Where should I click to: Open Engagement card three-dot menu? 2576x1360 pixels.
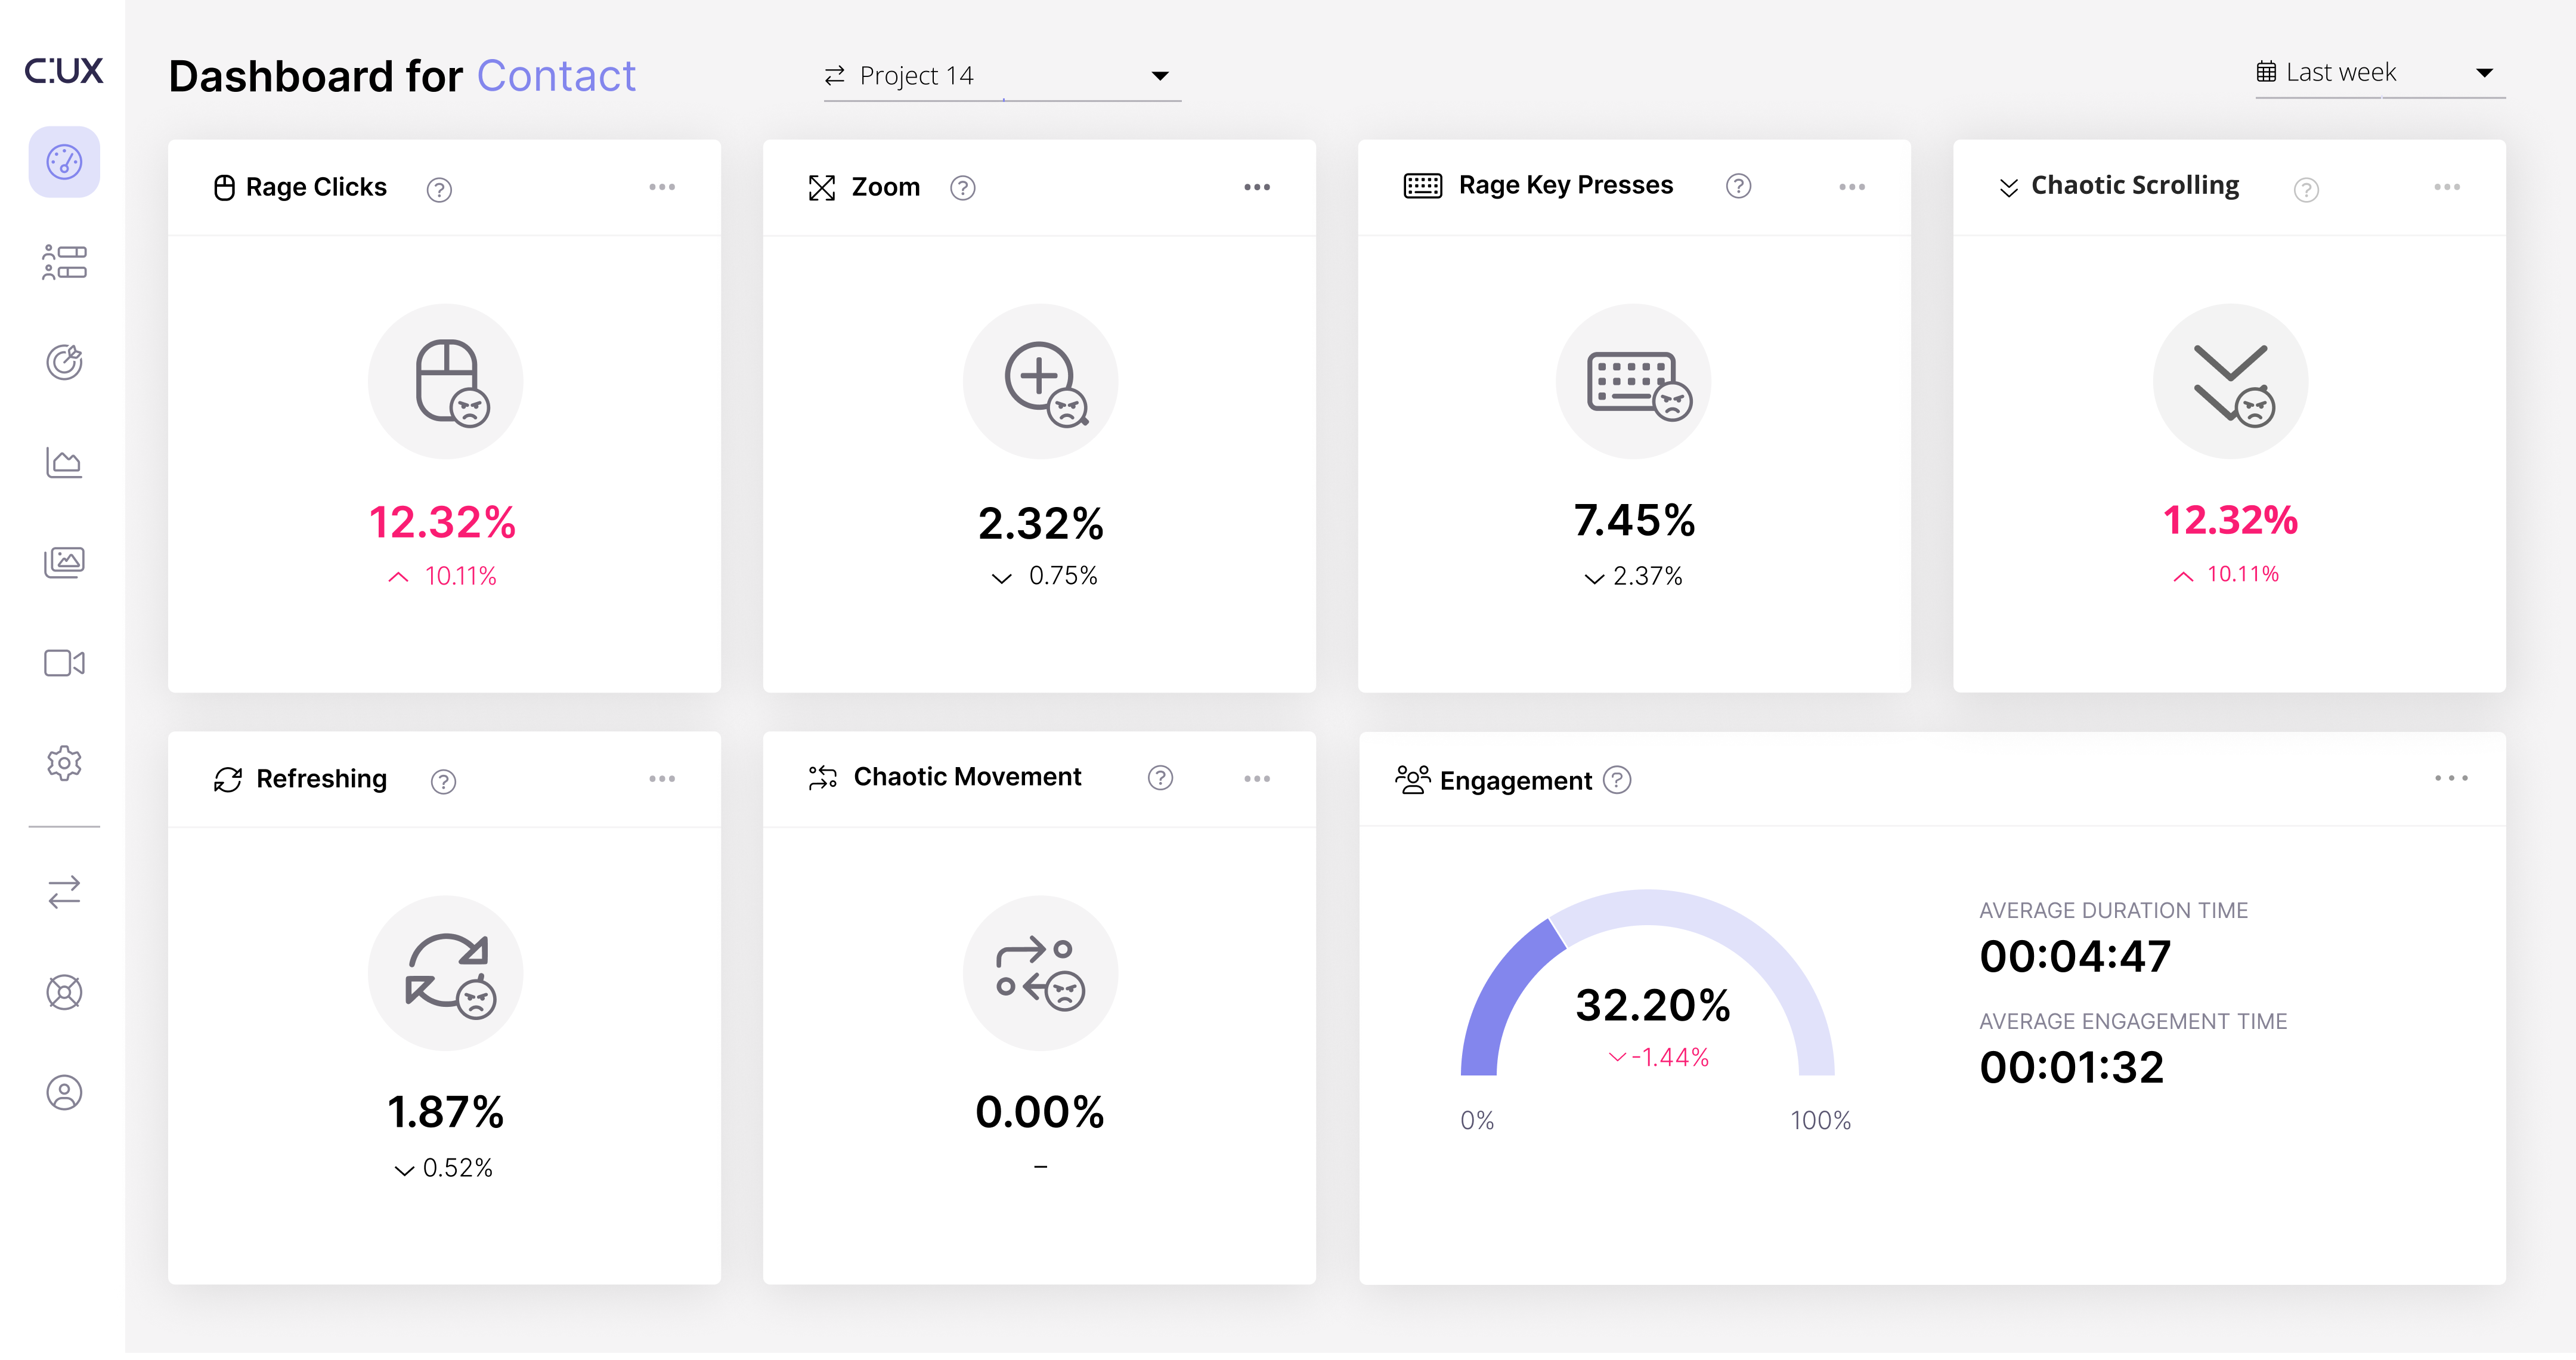(2451, 778)
